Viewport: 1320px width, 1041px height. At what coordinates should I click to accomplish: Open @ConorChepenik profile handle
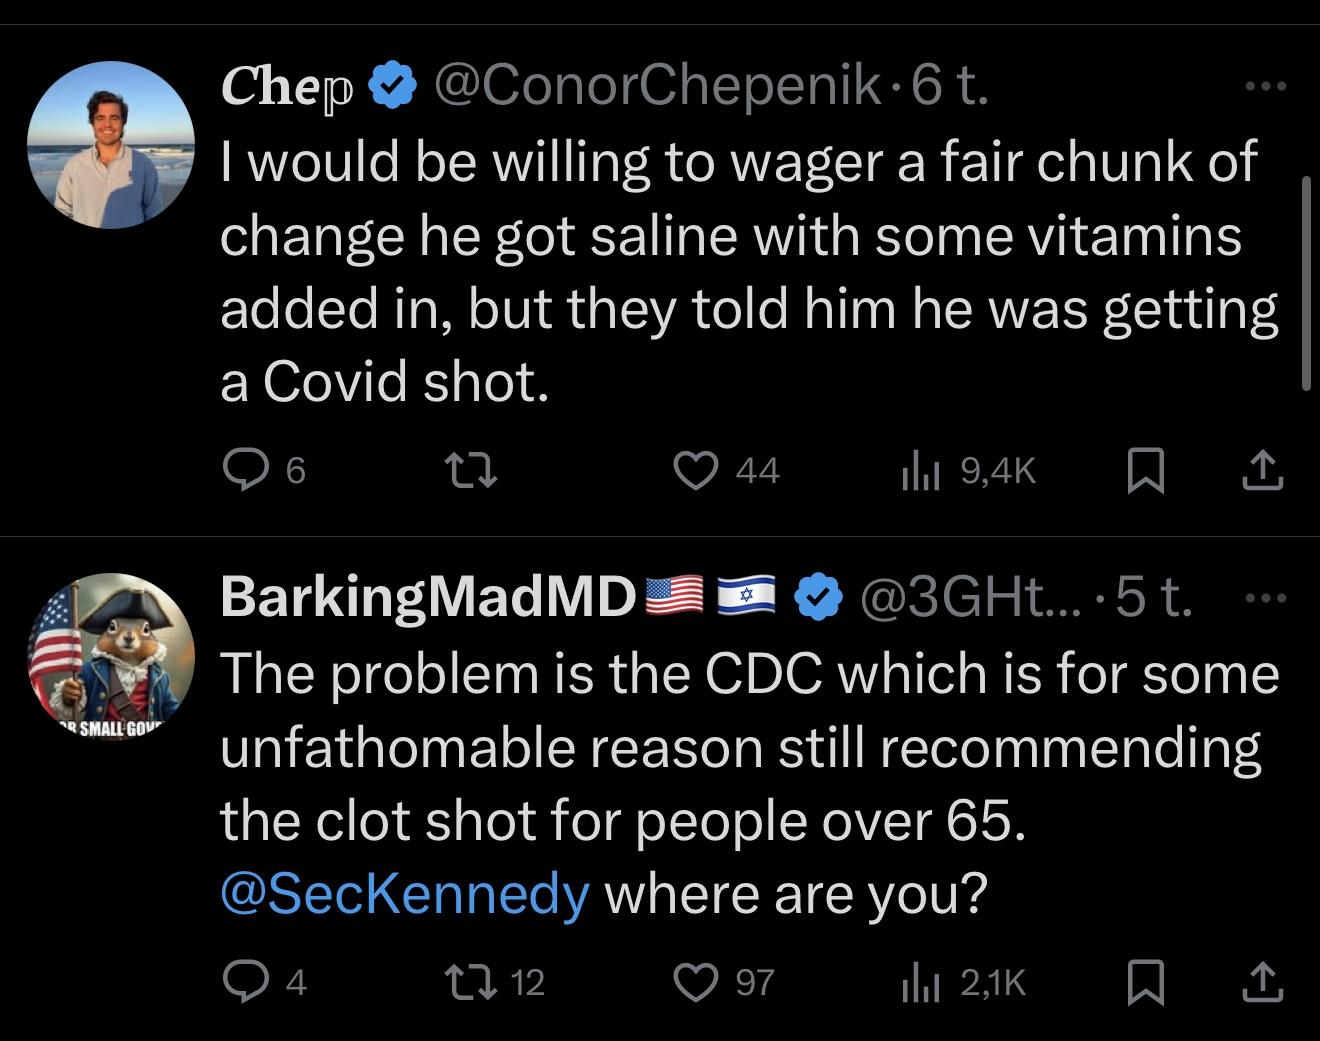point(657,88)
